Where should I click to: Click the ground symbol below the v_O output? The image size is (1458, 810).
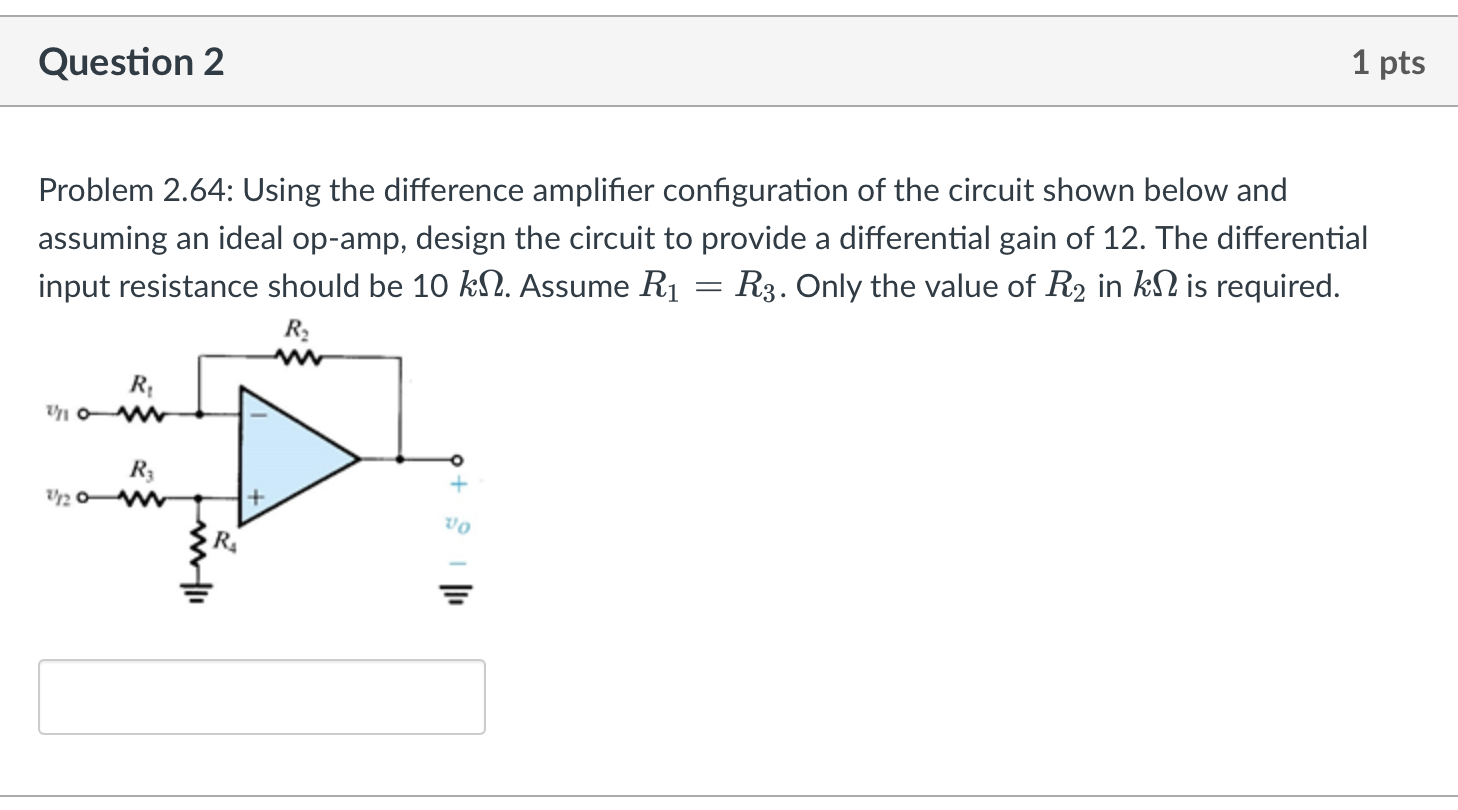pos(456,592)
